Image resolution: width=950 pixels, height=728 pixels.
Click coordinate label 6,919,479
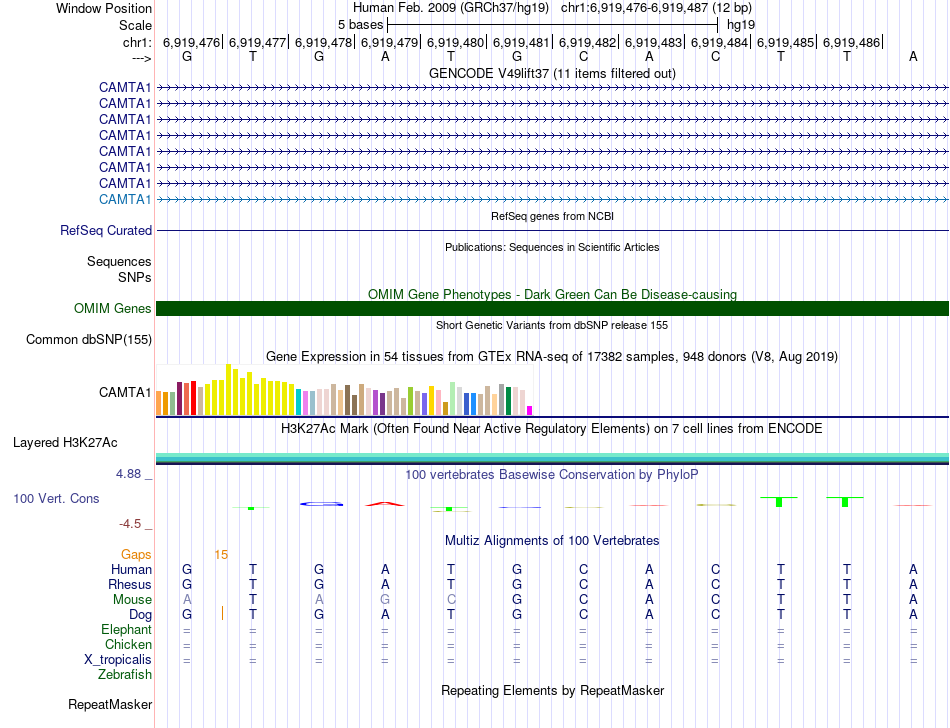pyautogui.click(x=390, y=42)
